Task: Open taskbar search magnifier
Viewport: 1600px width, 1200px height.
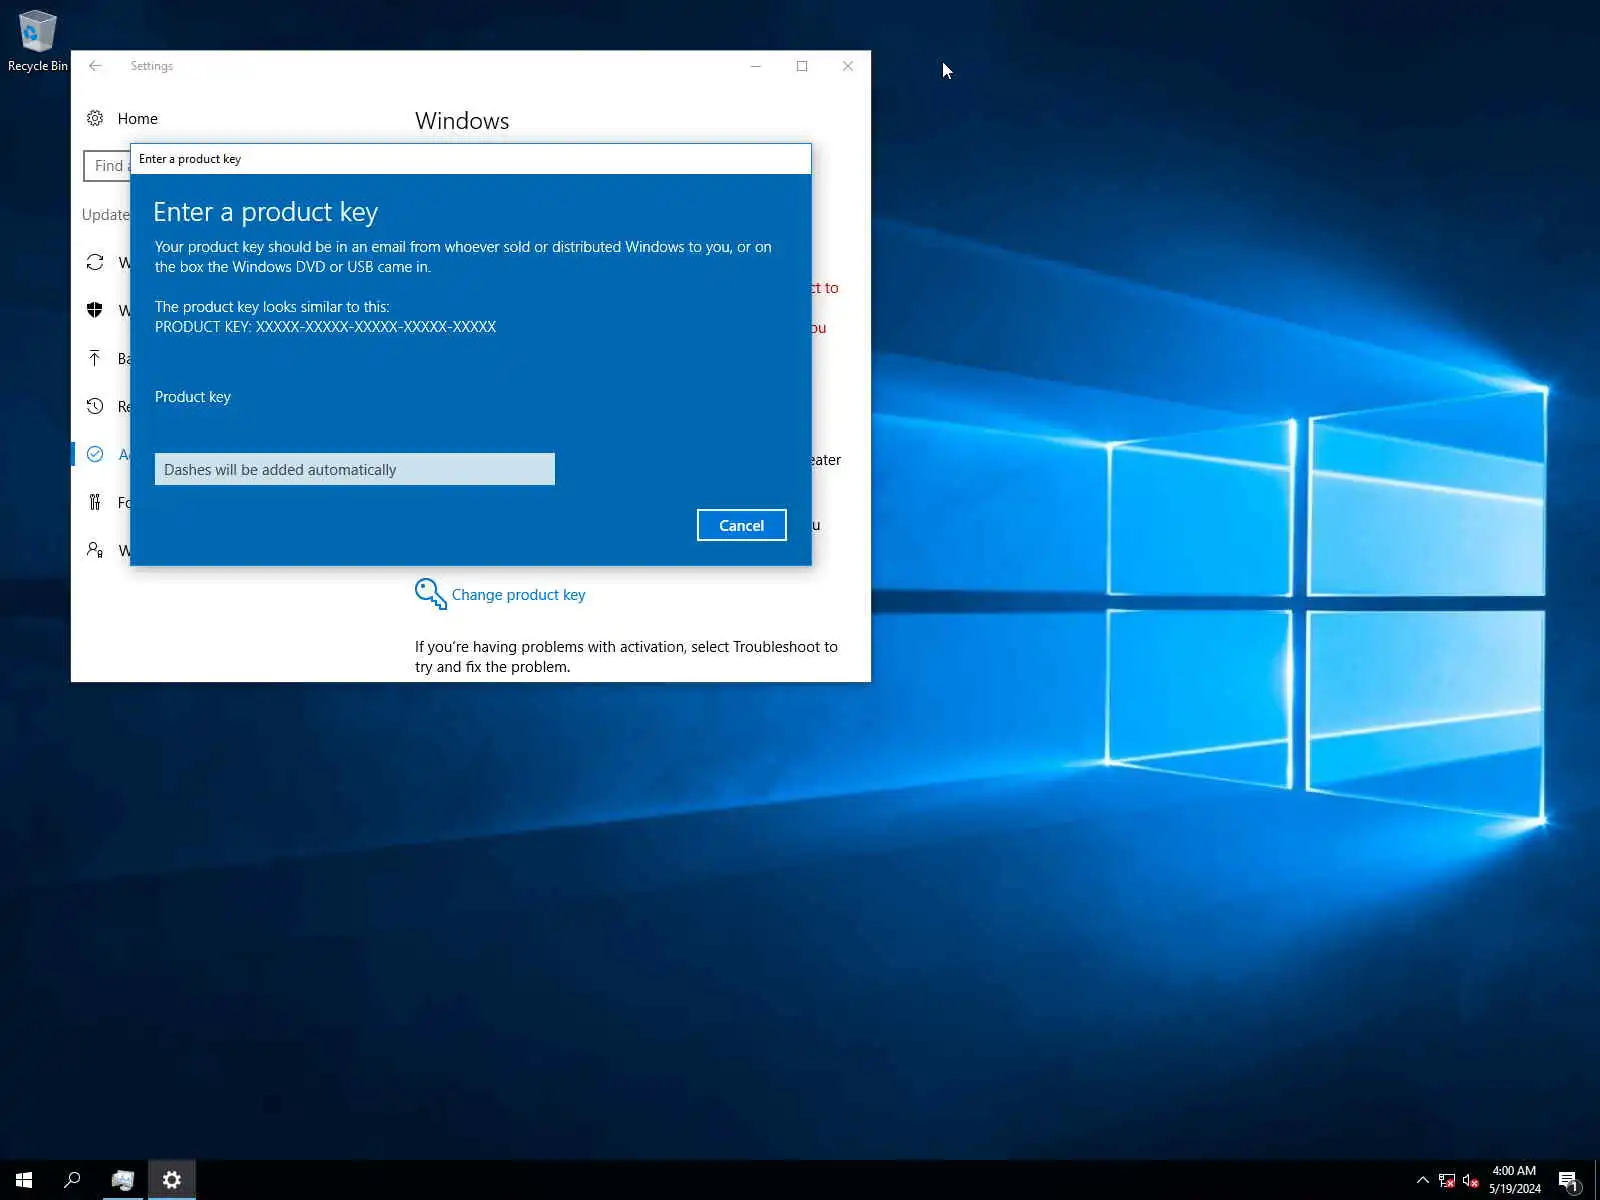Action: point(72,1180)
